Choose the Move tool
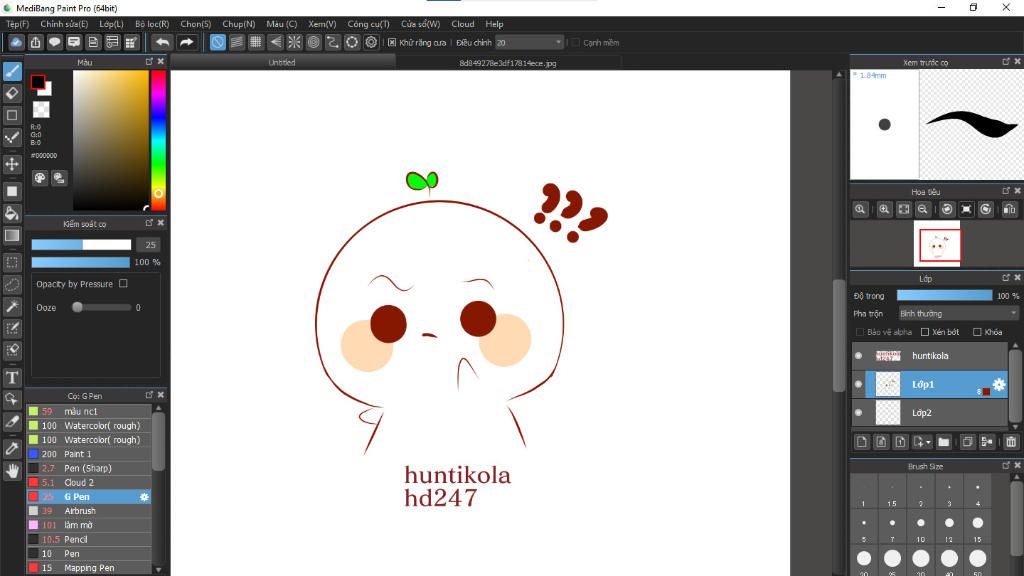 pyautogui.click(x=12, y=164)
